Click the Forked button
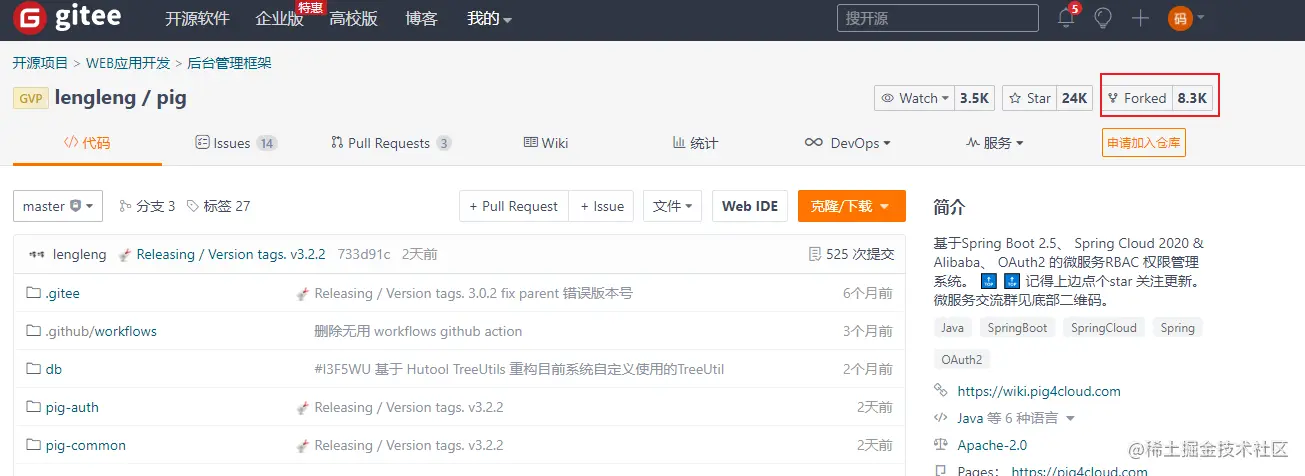The height and width of the screenshot is (476, 1305). pyautogui.click(x=1138, y=98)
